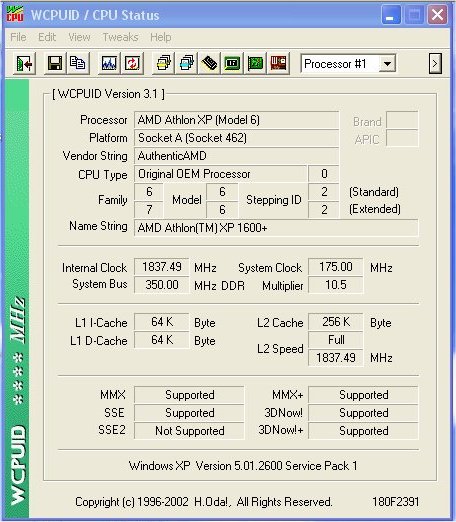The width and height of the screenshot is (456, 522).
Task: Click the MMX Supported field
Action: pos(189,395)
